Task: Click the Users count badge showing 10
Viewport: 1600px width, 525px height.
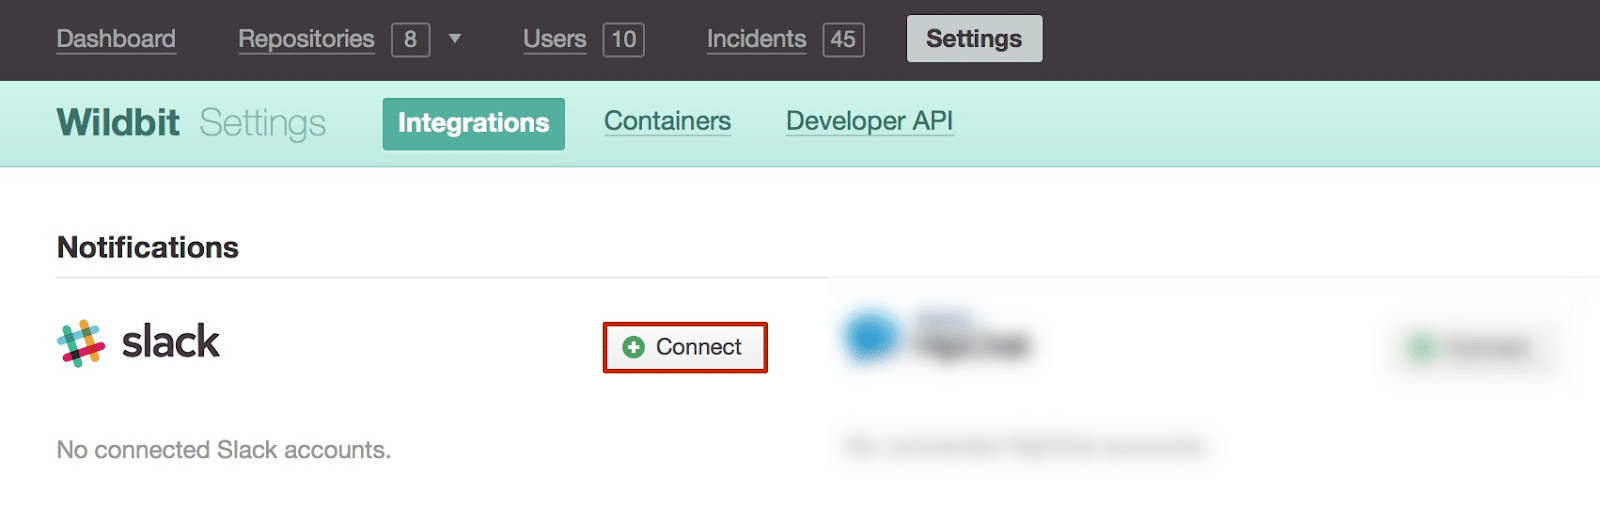Action: (x=623, y=39)
